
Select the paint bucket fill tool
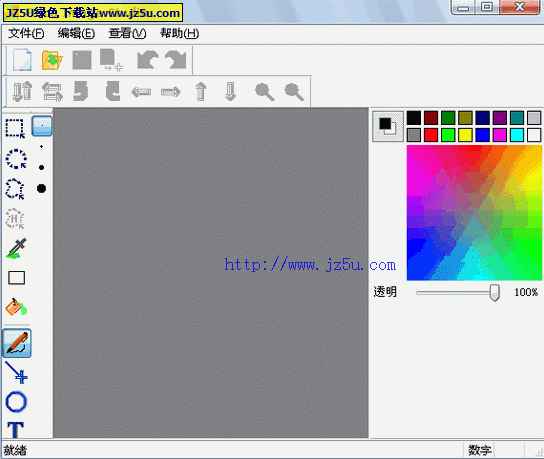click(16, 307)
